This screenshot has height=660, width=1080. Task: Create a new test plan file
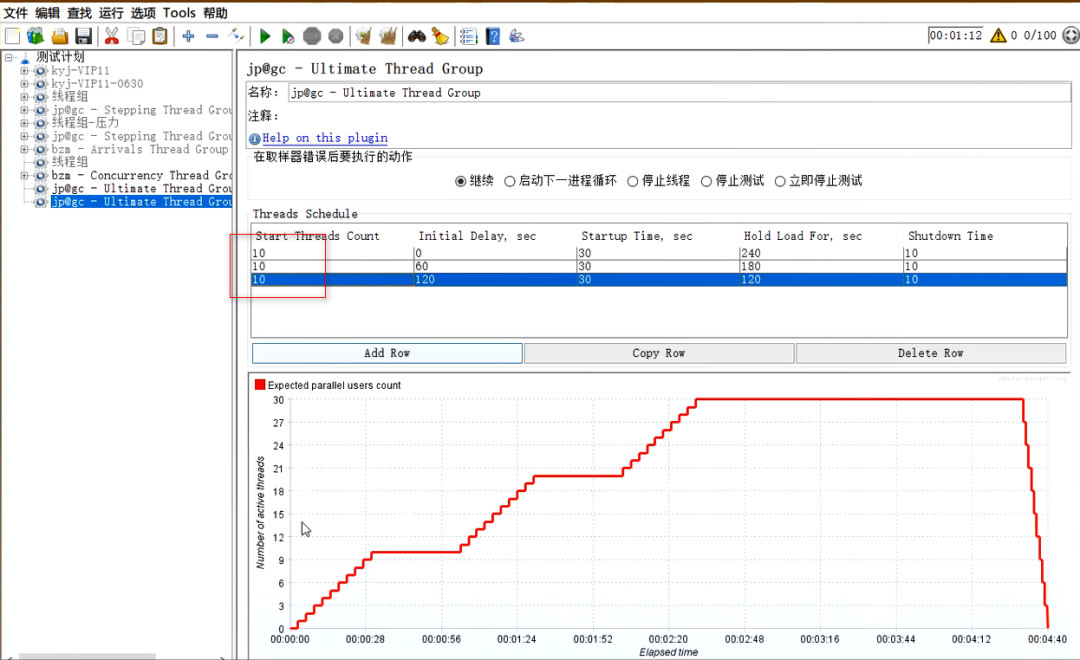(x=12, y=36)
